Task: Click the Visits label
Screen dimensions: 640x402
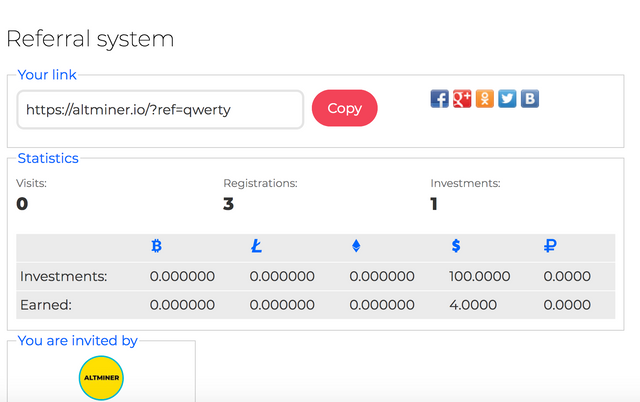Action: tap(31, 183)
